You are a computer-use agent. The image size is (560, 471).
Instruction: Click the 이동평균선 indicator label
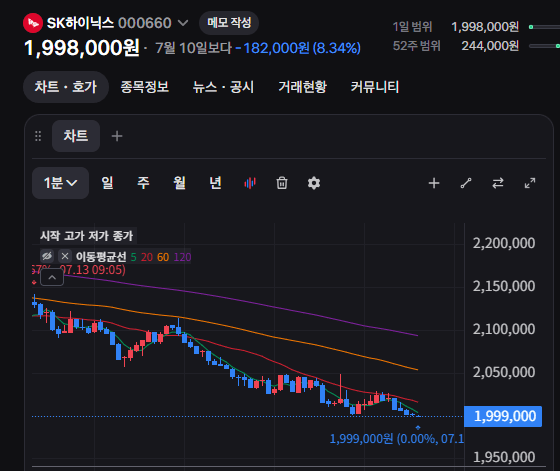click(101, 257)
